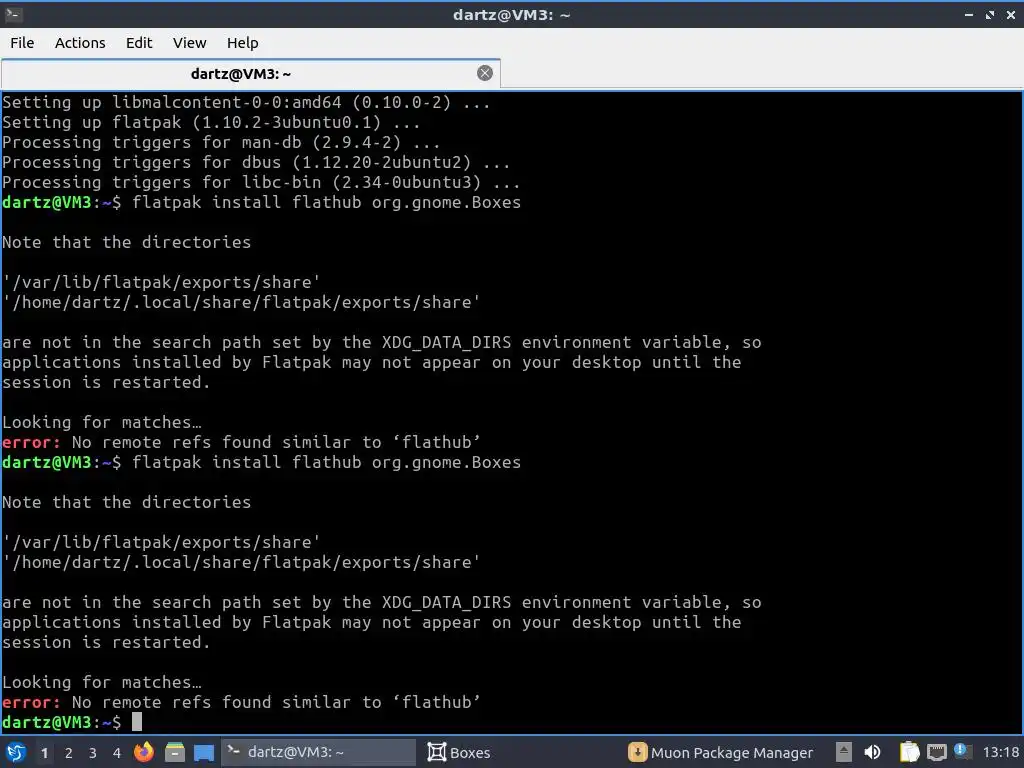Viewport: 1024px width, 768px height.
Task: Click the 'Setting up libmalcontent-0-0:amd64' line
Action: (246, 102)
